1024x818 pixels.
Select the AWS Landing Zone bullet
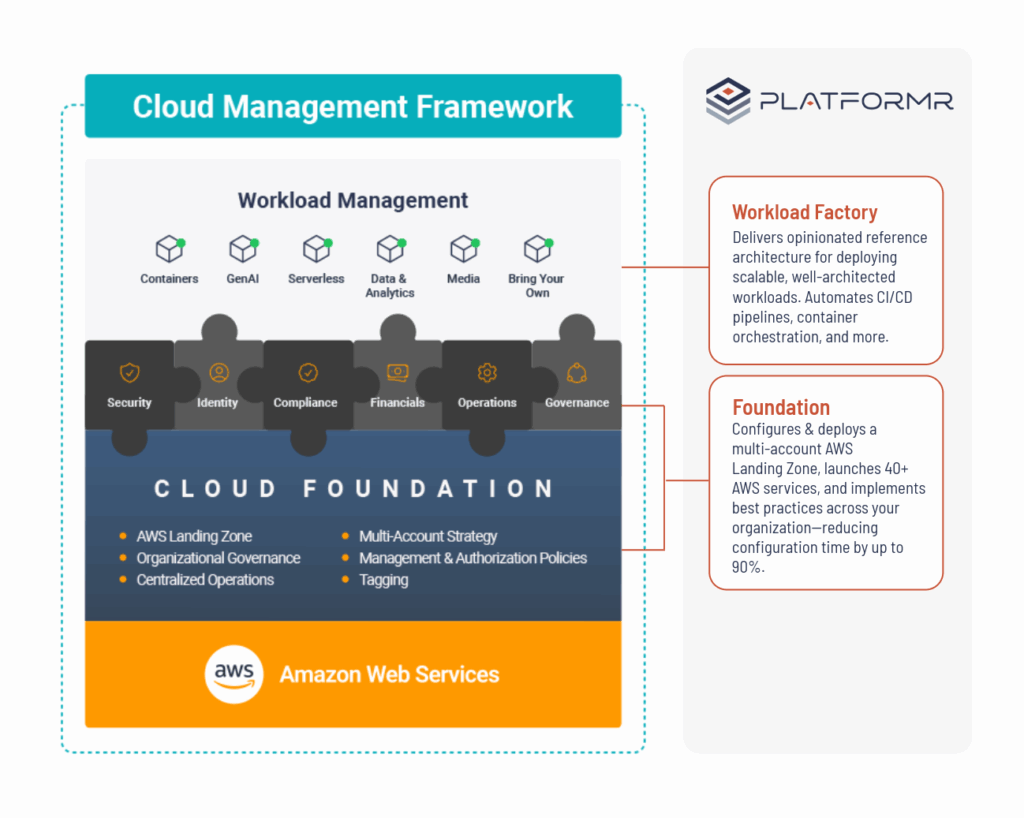194,536
